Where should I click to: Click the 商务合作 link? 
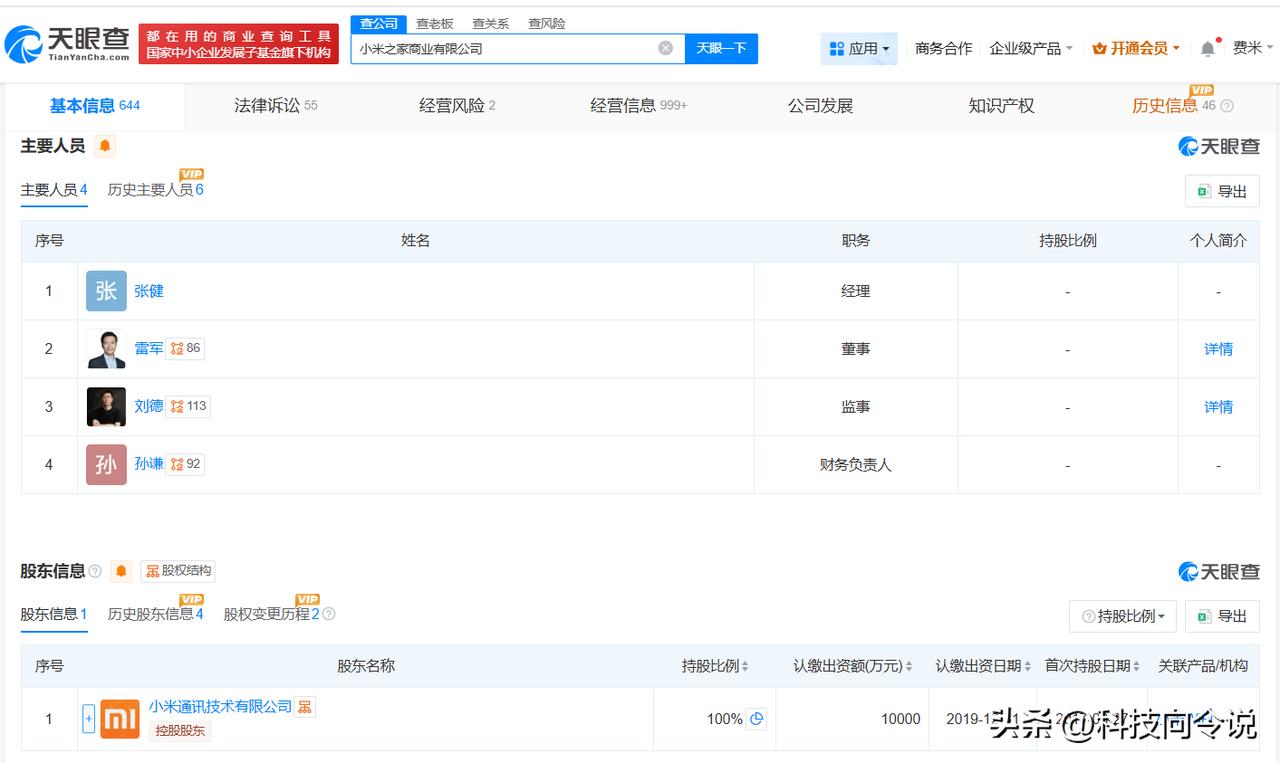[x=943, y=48]
